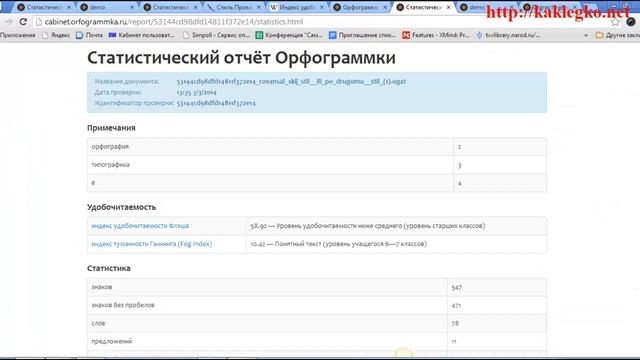The width and height of the screenshot is (640, 360).
Task: Open the Другие закладки bookmarks folder
Action: 618,36
